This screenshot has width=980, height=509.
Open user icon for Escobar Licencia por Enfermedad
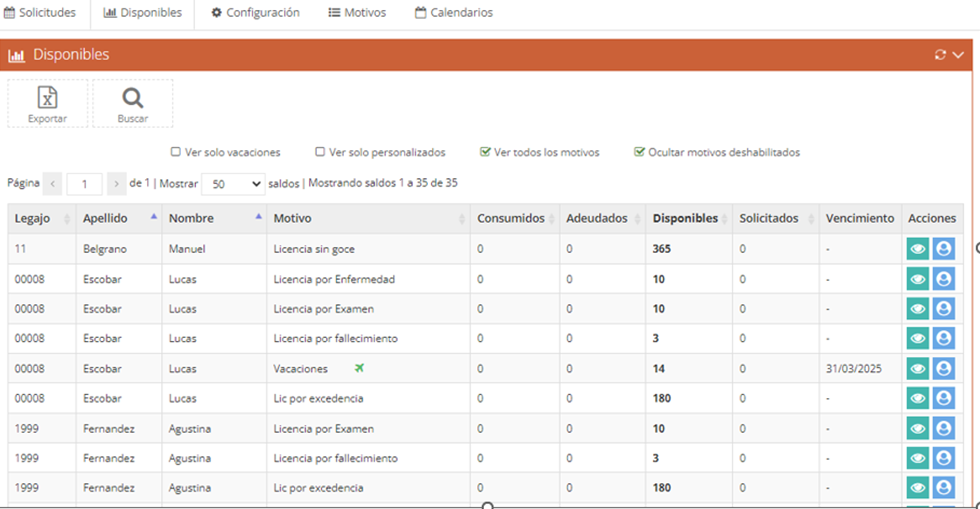coord(944,279)
